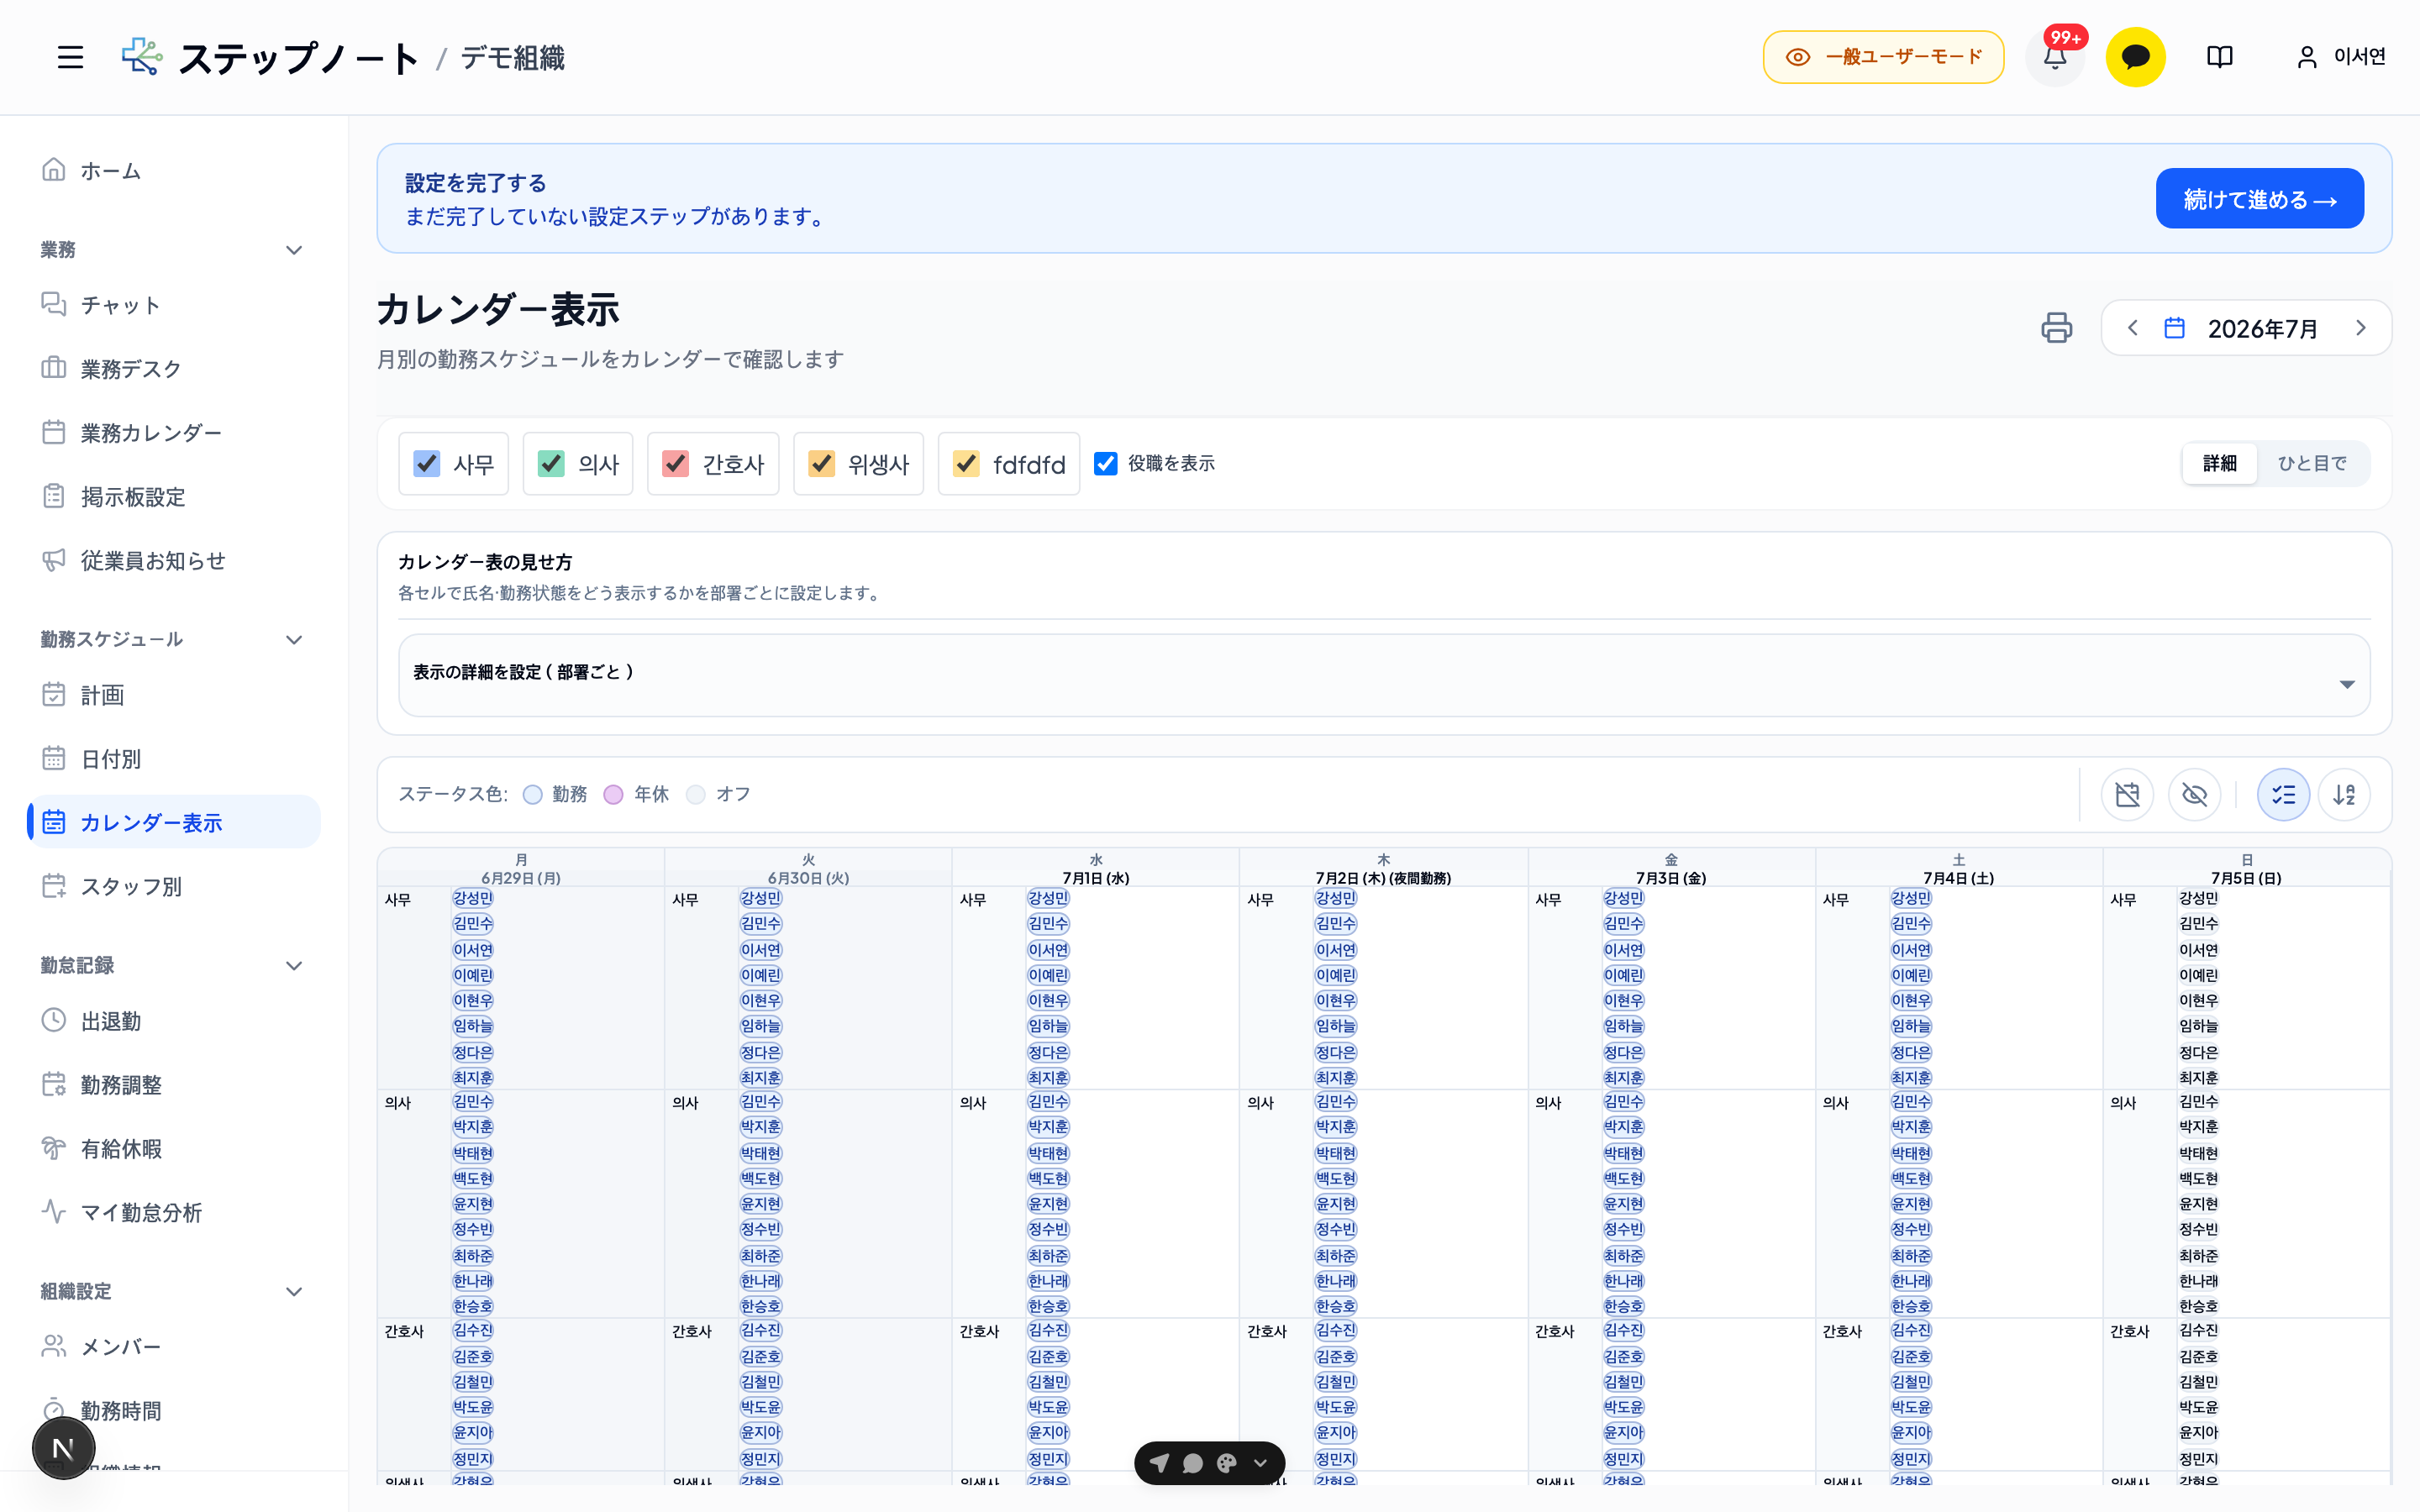Open 業務カレンダー in the sidebar
Viewport: 2420px width, 1512px height.
click(x=174, y=432)
